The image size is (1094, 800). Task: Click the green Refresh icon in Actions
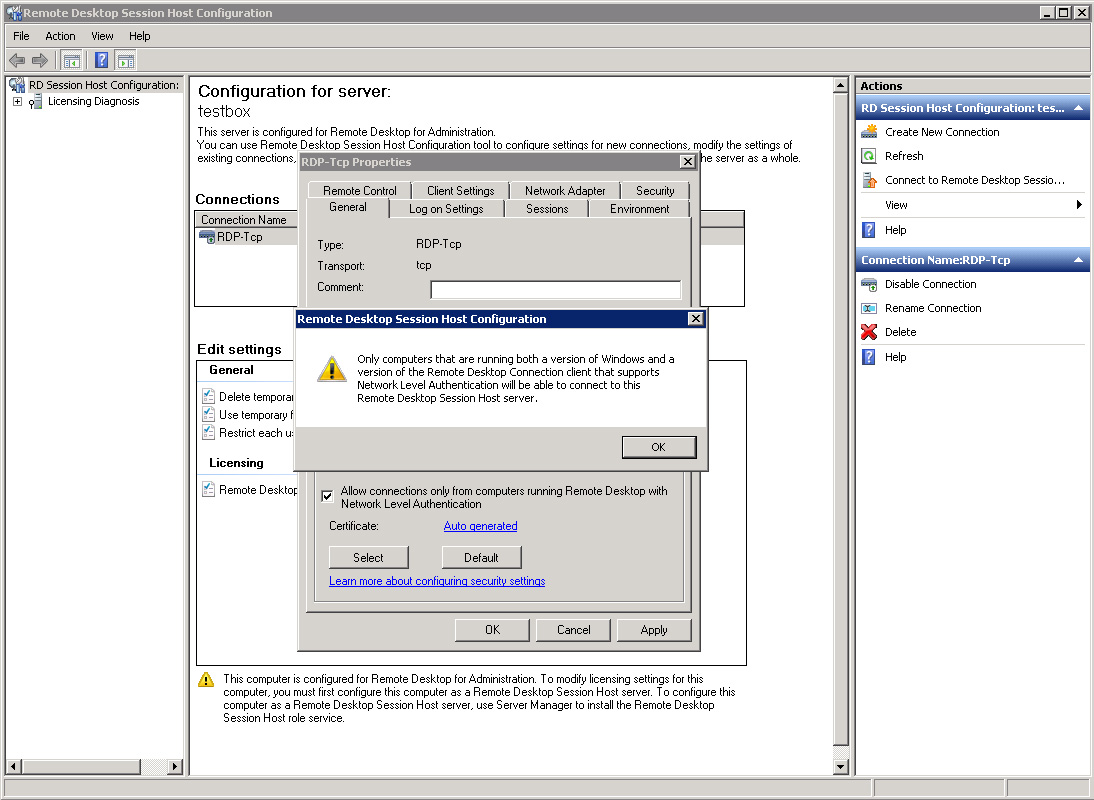click(x=869, y=156)
